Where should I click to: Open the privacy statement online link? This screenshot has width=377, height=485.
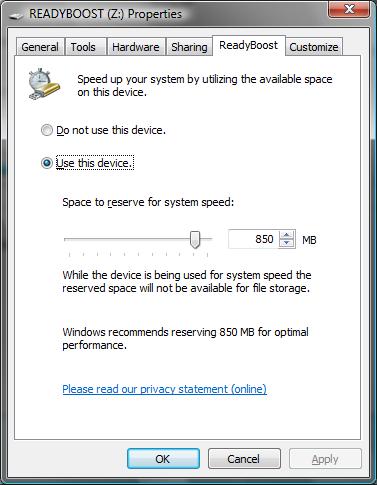164,389
